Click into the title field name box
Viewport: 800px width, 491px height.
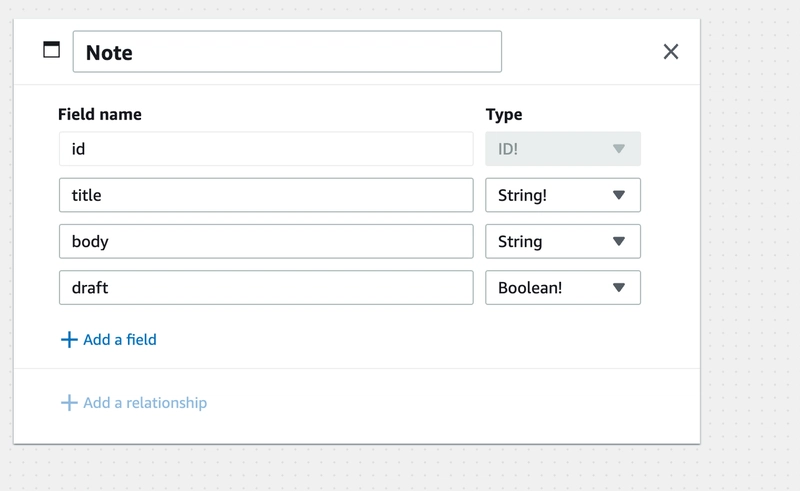coord(266,195)
